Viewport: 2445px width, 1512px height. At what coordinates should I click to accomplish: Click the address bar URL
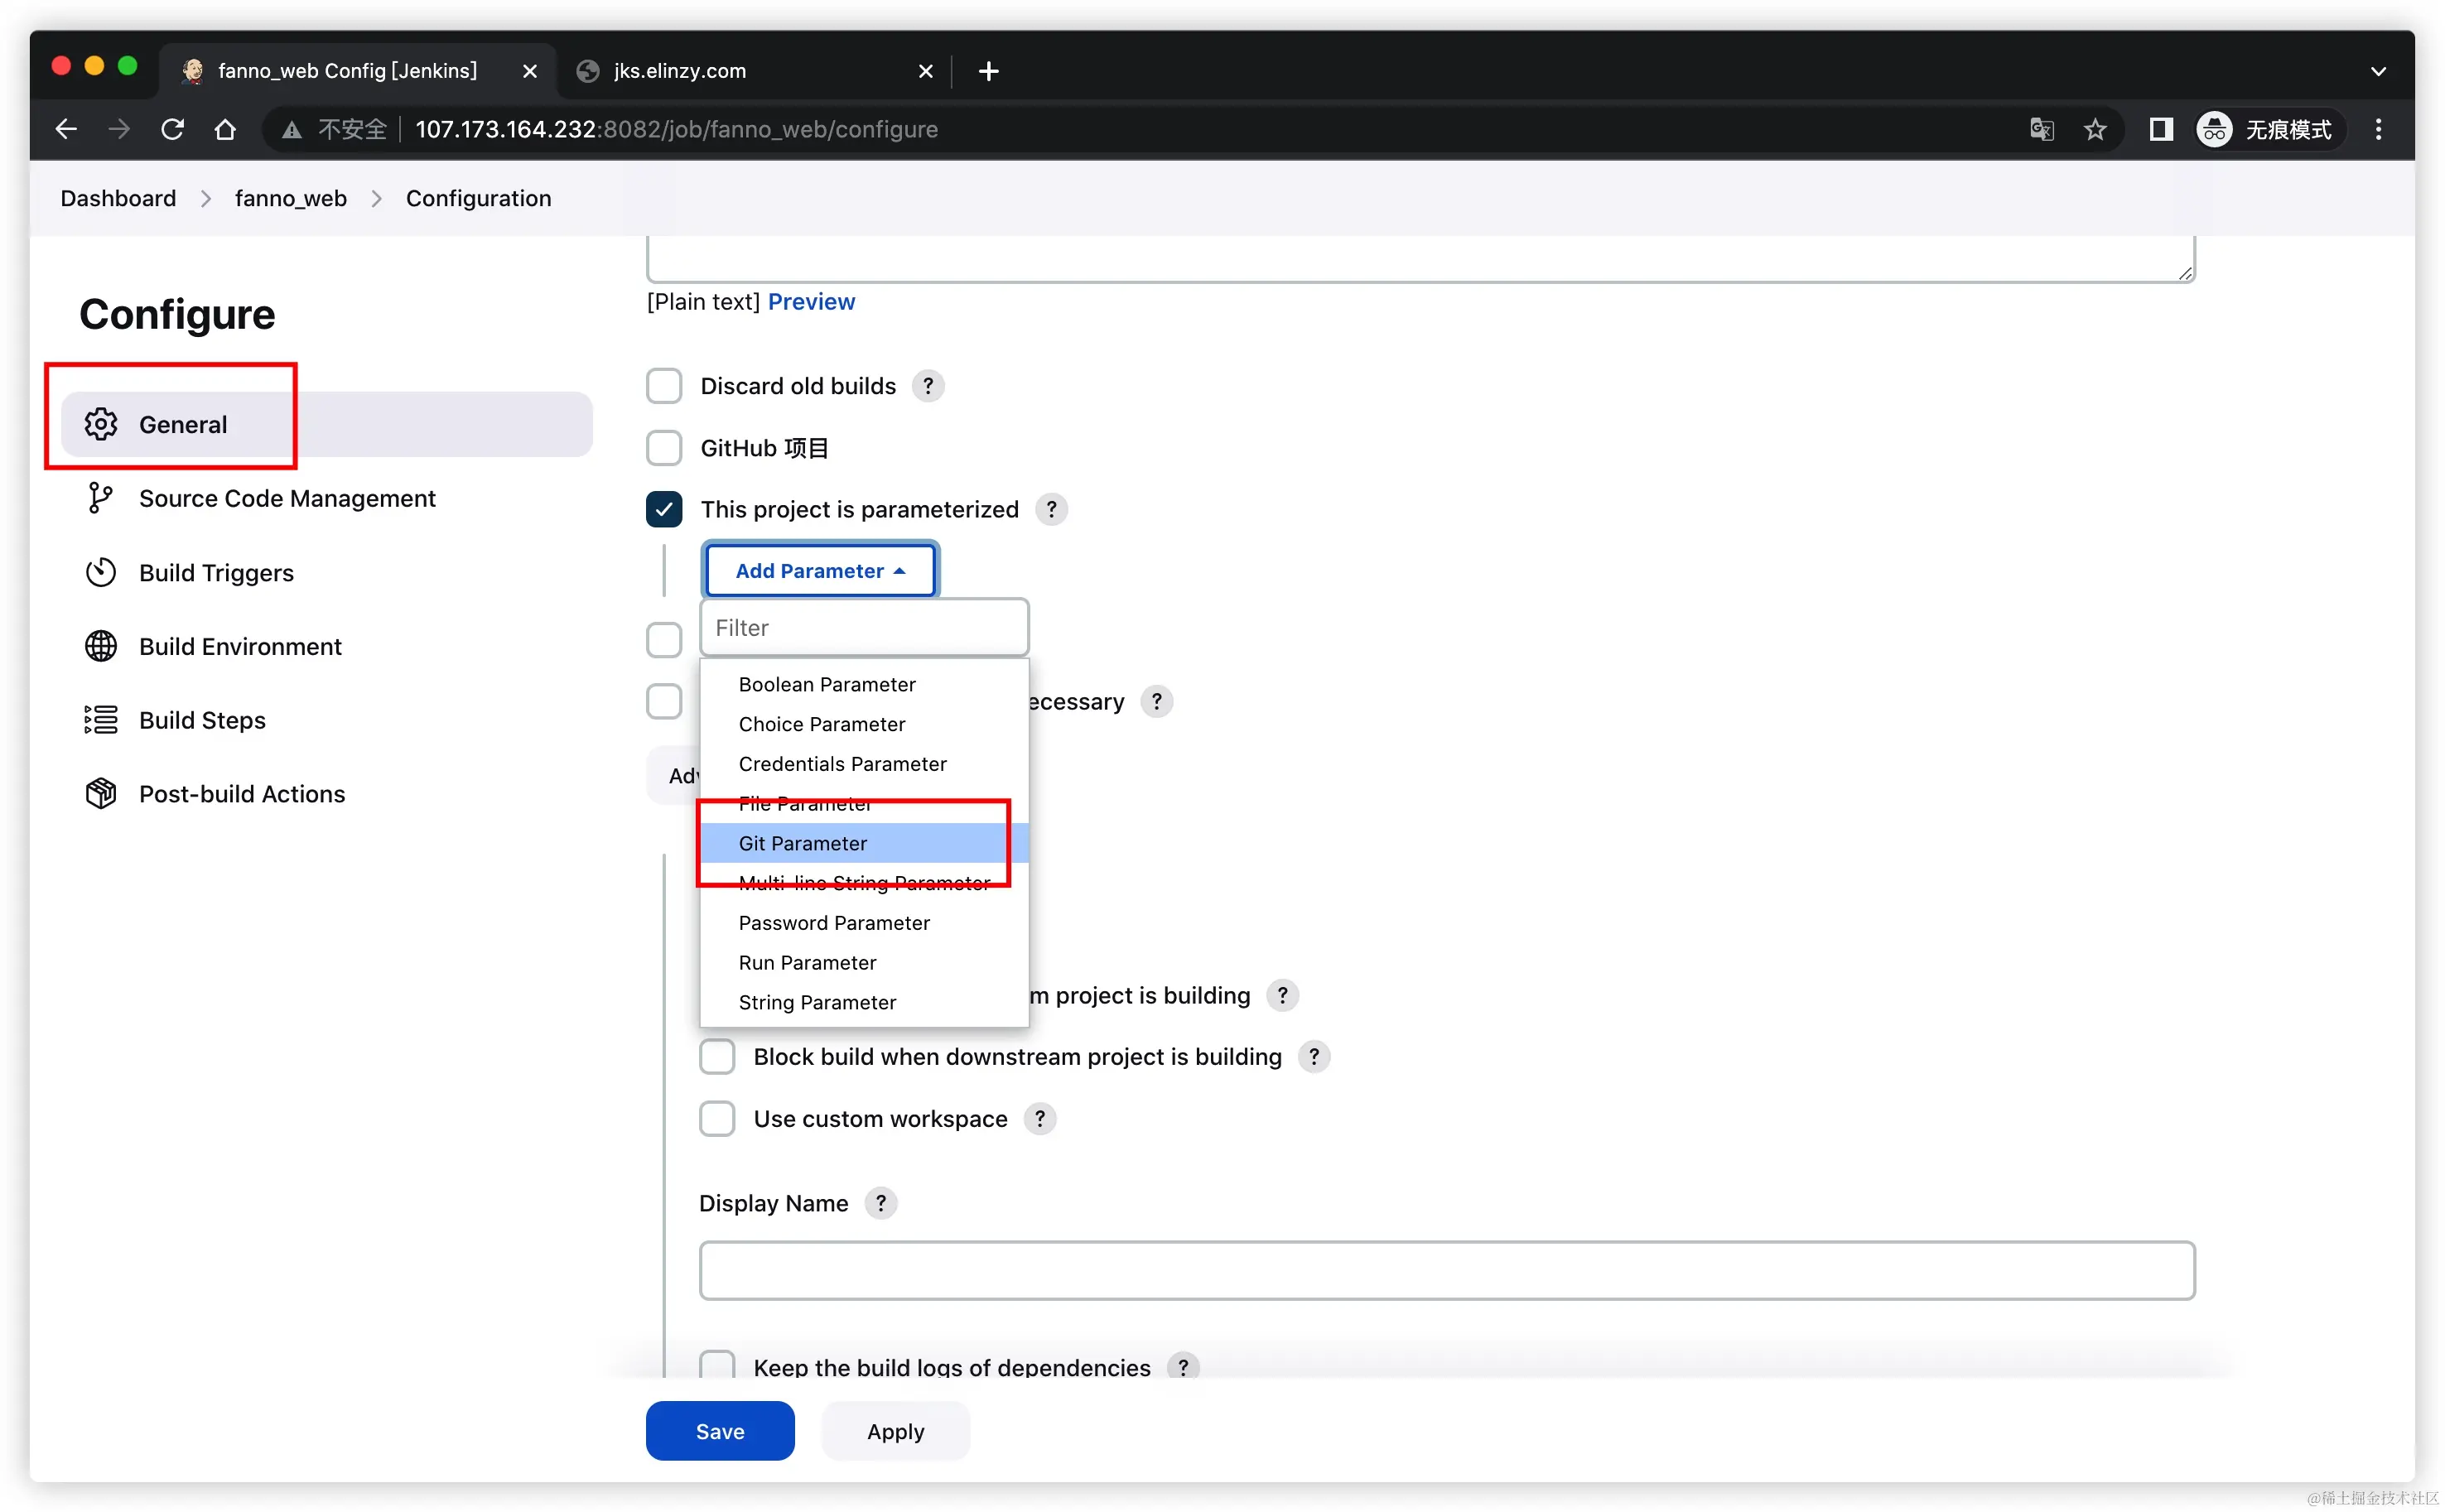(676, 129)
